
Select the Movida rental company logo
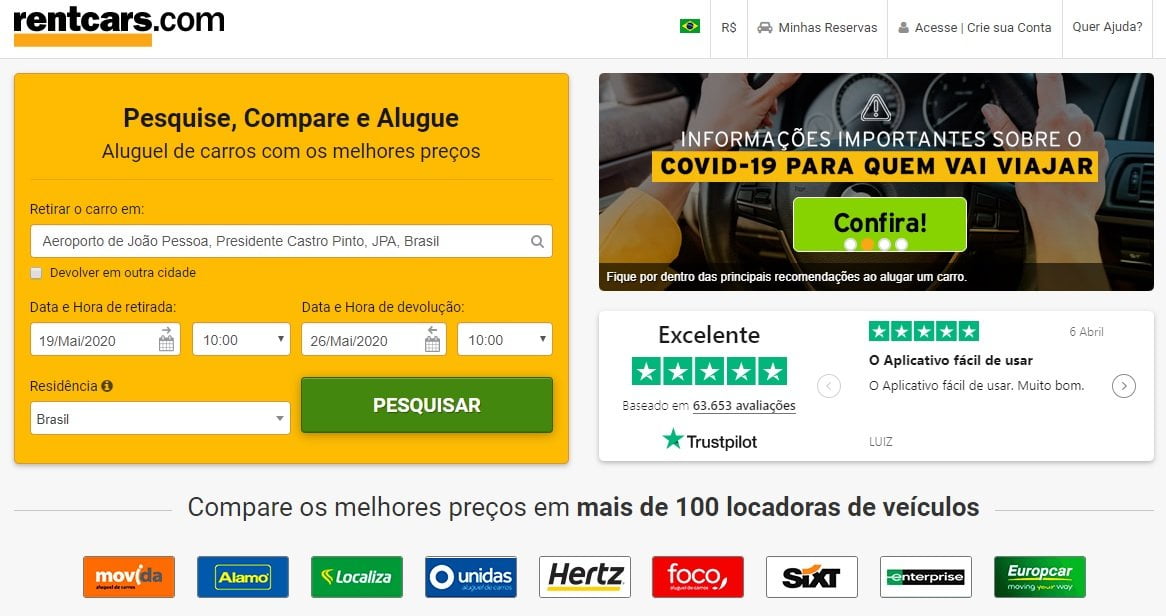(x=129, y=577)
